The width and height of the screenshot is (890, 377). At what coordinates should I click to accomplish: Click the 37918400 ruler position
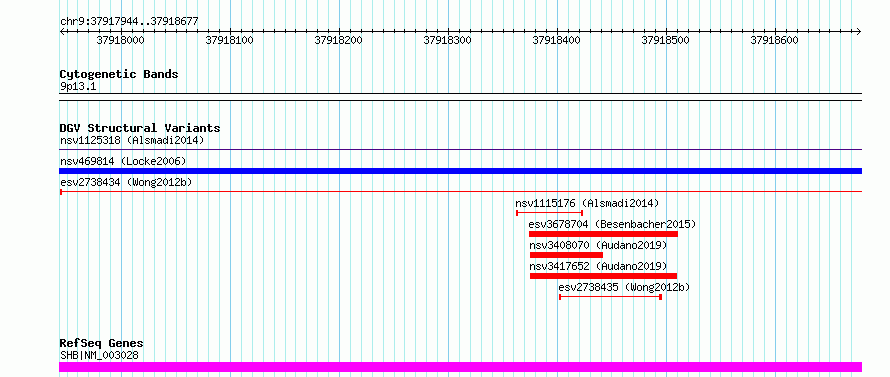click(556, 40)
